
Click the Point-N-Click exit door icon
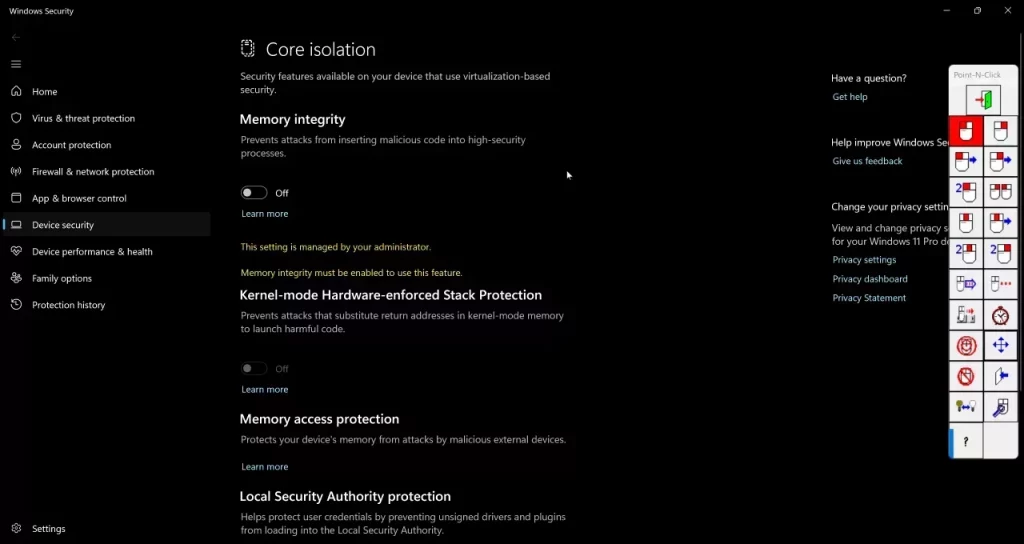pos(983,100)
